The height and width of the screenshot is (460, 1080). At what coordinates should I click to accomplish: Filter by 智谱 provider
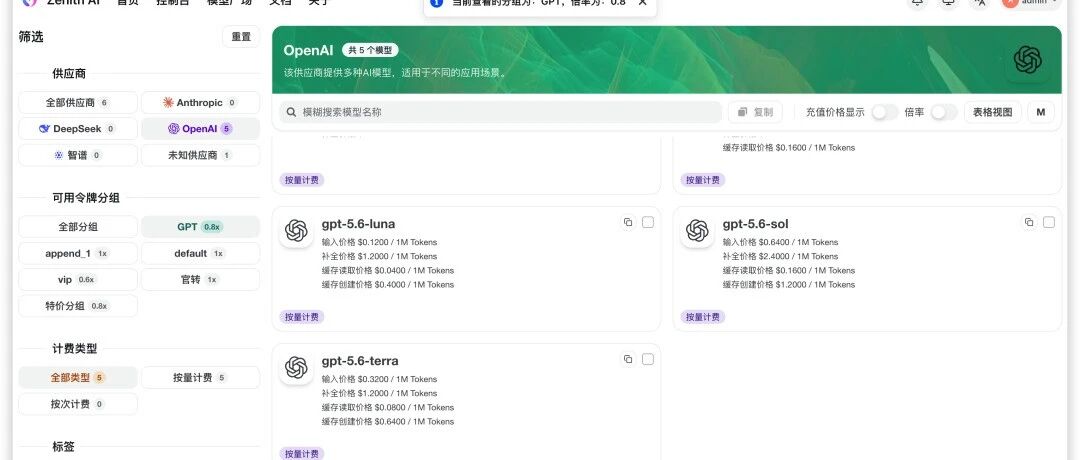point(78,155)
